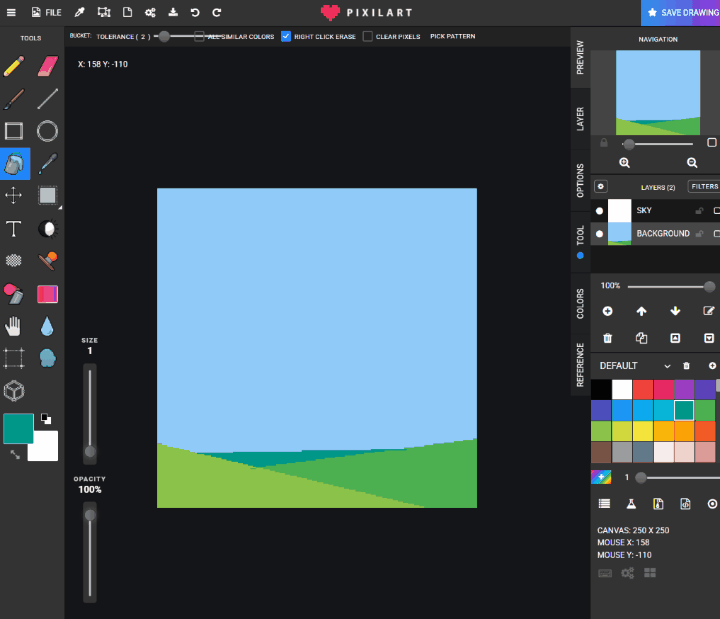Click the Redo arrow in top toolbar
This screenshot has height=619, width=720.
[x=217, y=12]
